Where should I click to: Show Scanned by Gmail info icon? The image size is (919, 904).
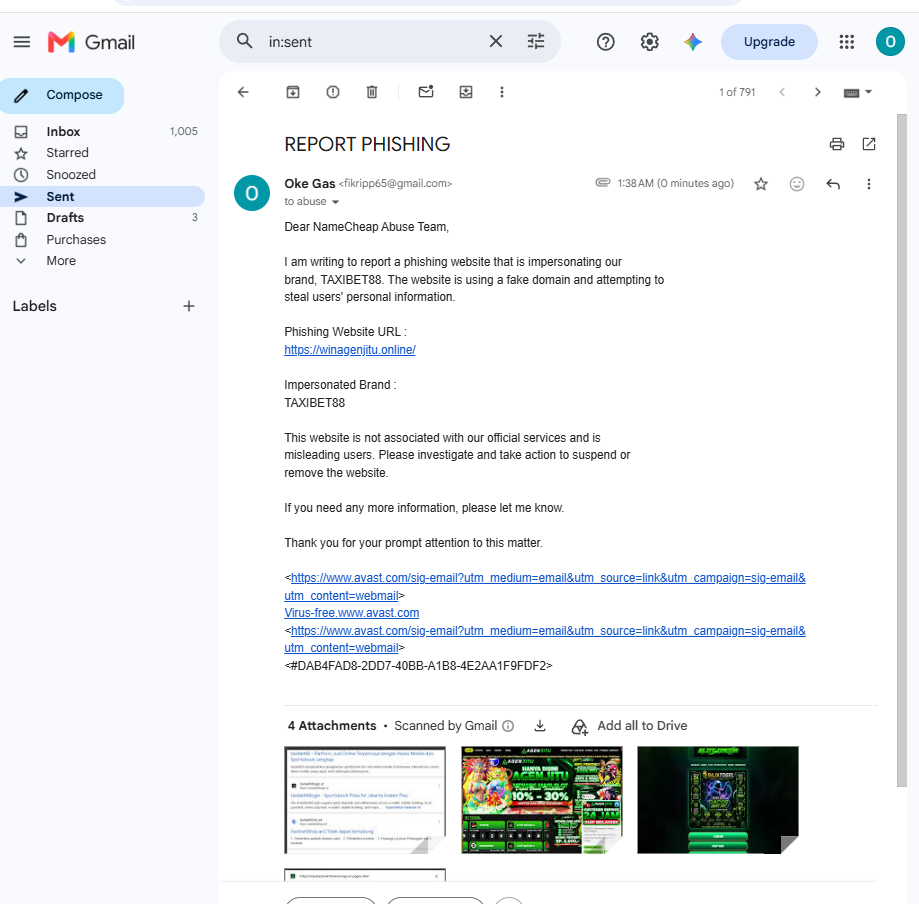pos(508,726)
